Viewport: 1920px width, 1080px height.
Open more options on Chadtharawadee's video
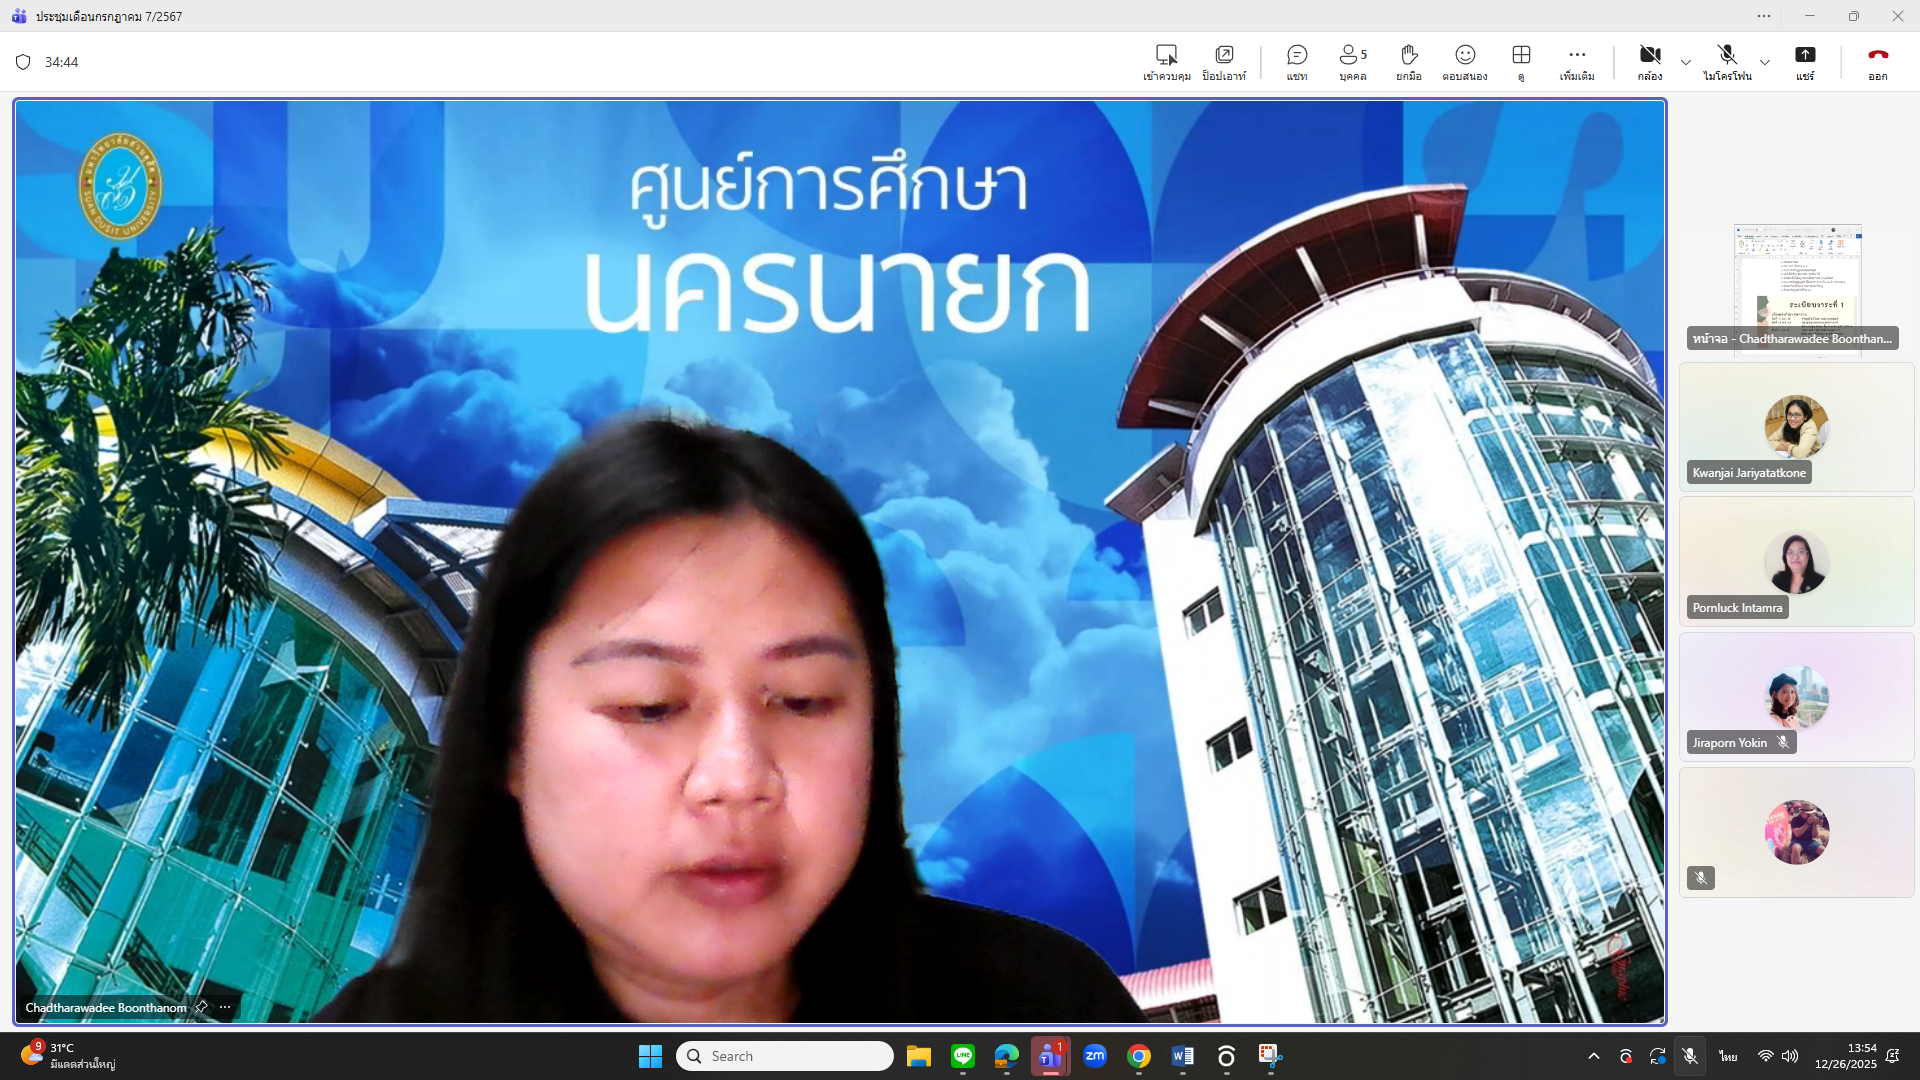[225, 1007]
